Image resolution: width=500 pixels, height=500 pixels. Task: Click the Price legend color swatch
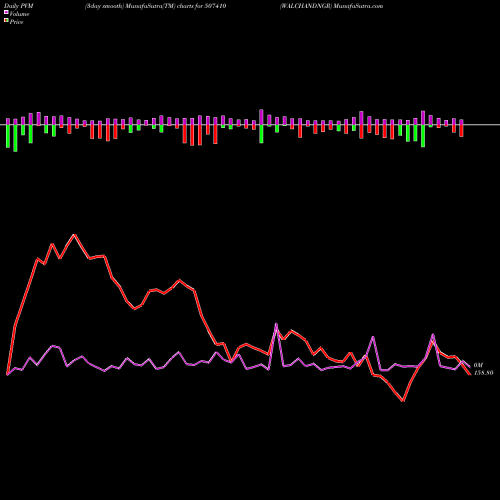[6, 21]
